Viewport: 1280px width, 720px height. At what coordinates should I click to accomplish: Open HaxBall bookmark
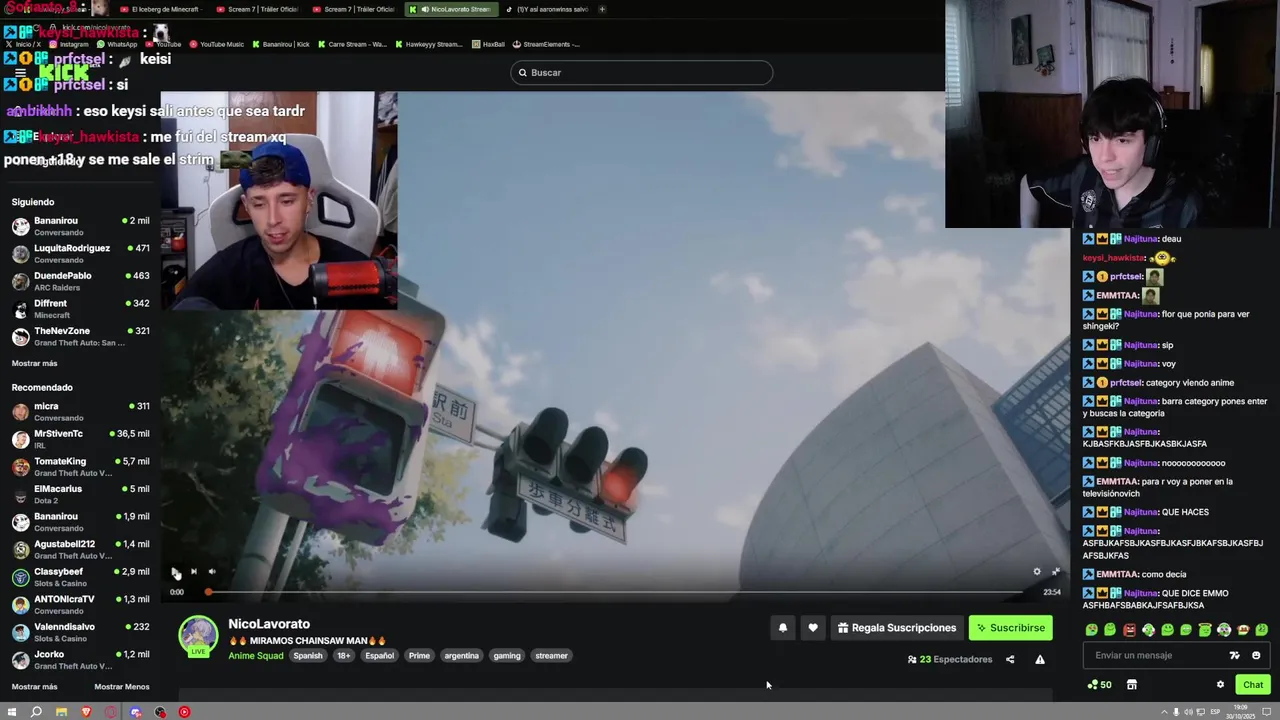(x=488, y=44)
